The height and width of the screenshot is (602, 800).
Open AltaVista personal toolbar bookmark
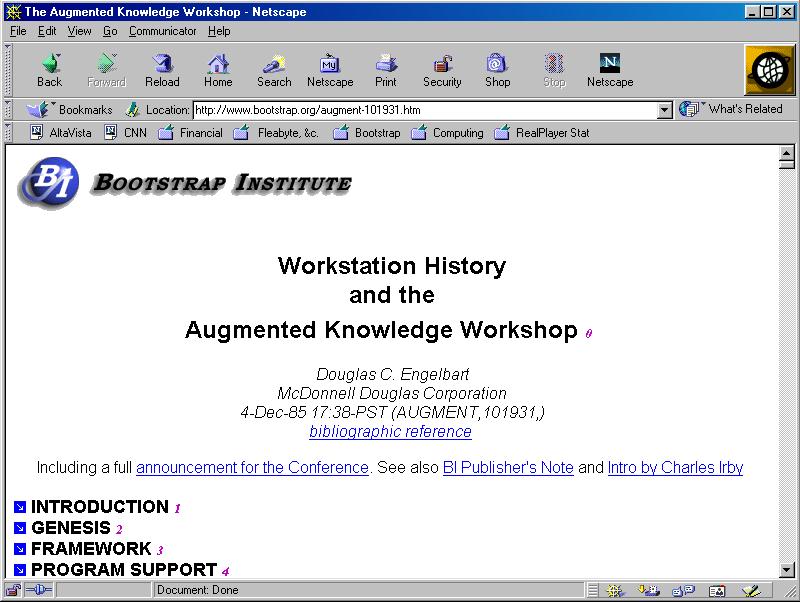[61, 133]
